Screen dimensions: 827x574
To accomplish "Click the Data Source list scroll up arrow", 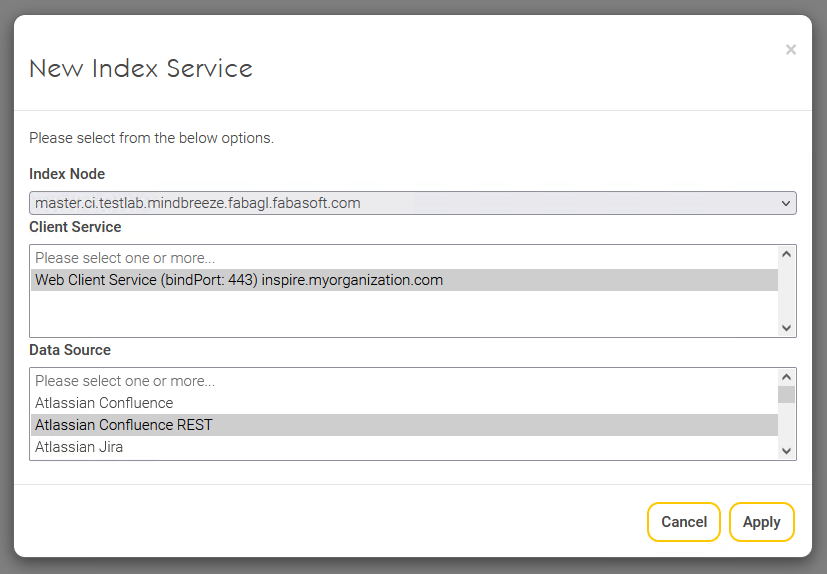I will [786, 377].
